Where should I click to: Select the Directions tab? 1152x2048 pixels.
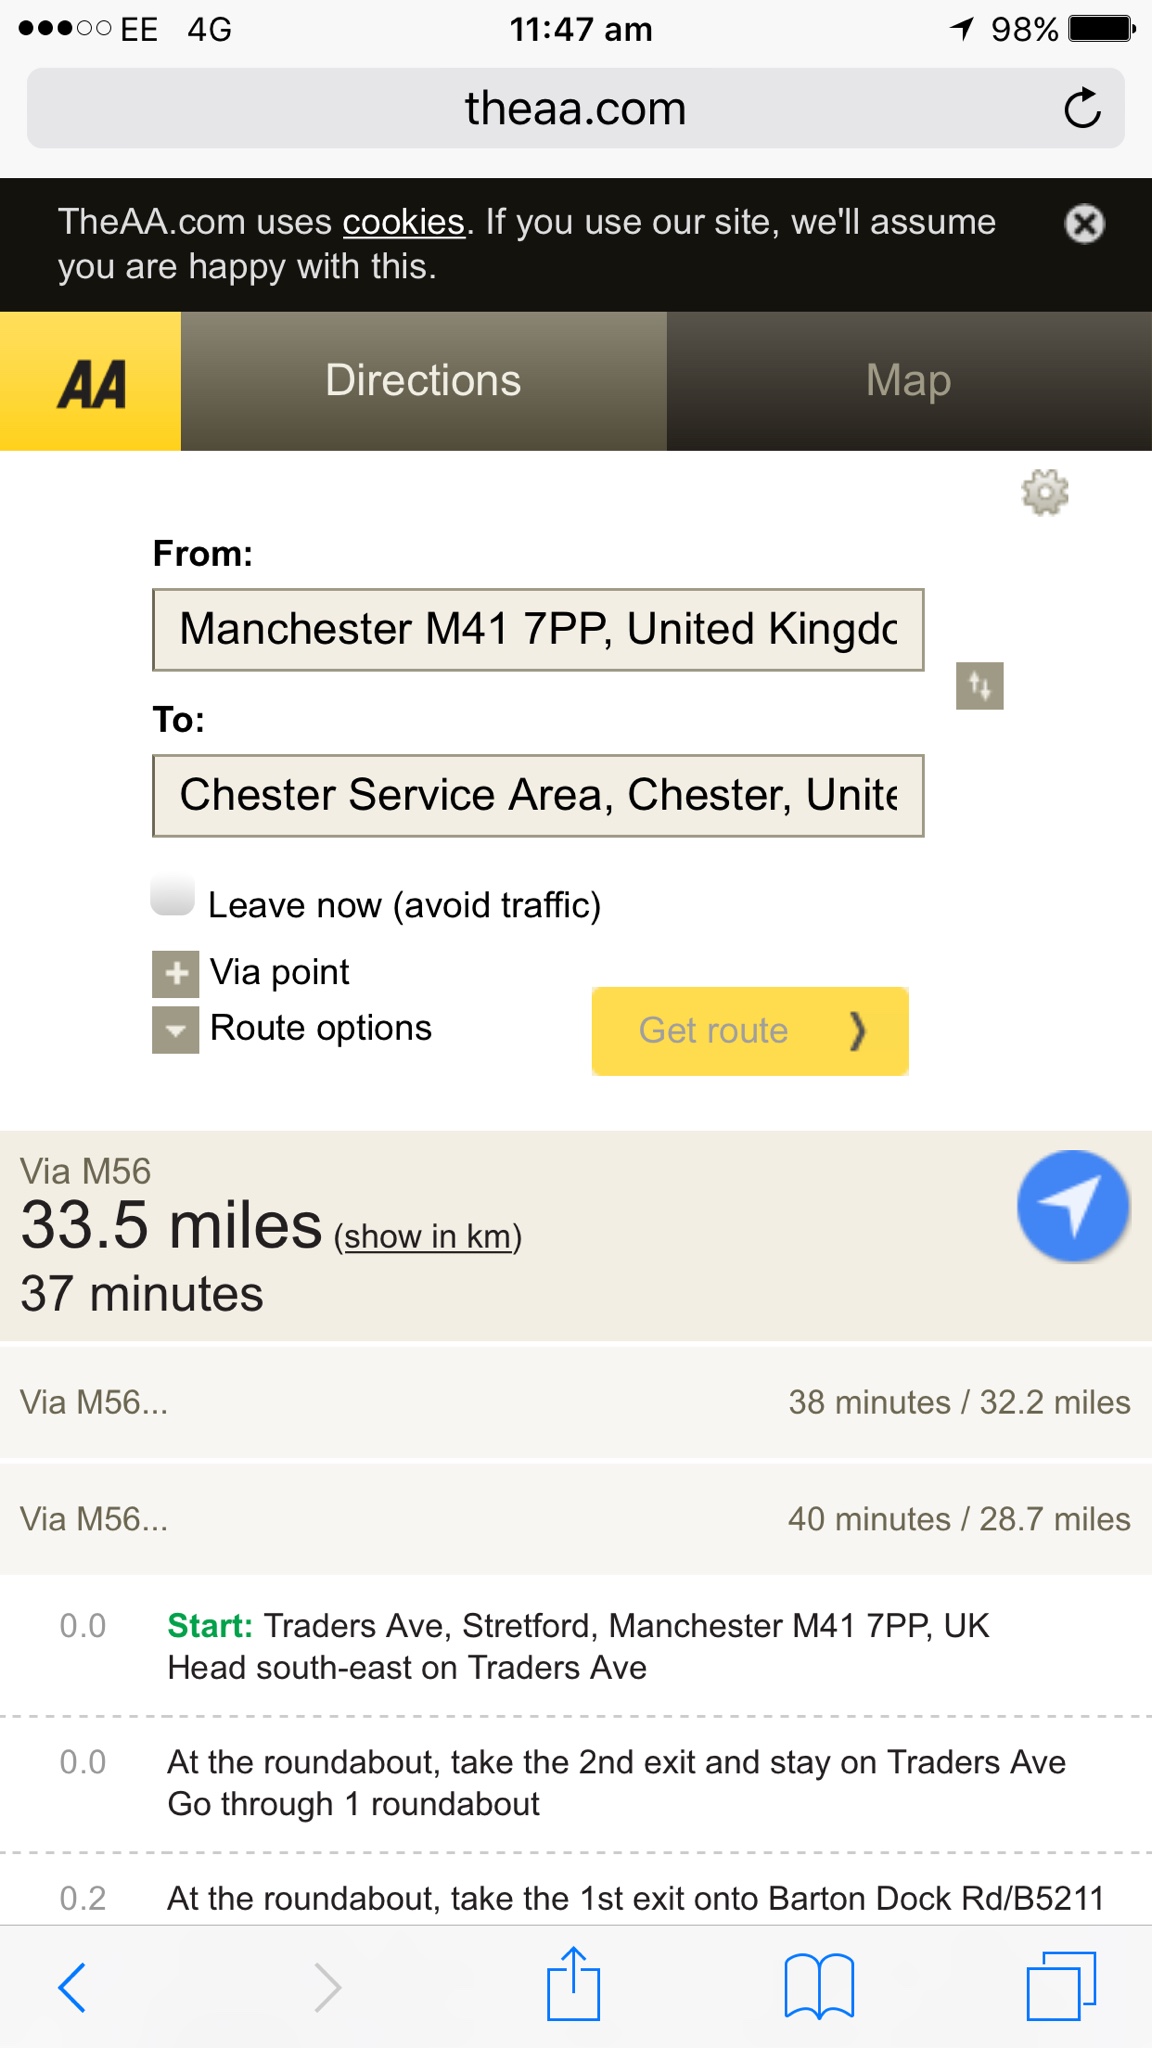(x=423, y=381)
